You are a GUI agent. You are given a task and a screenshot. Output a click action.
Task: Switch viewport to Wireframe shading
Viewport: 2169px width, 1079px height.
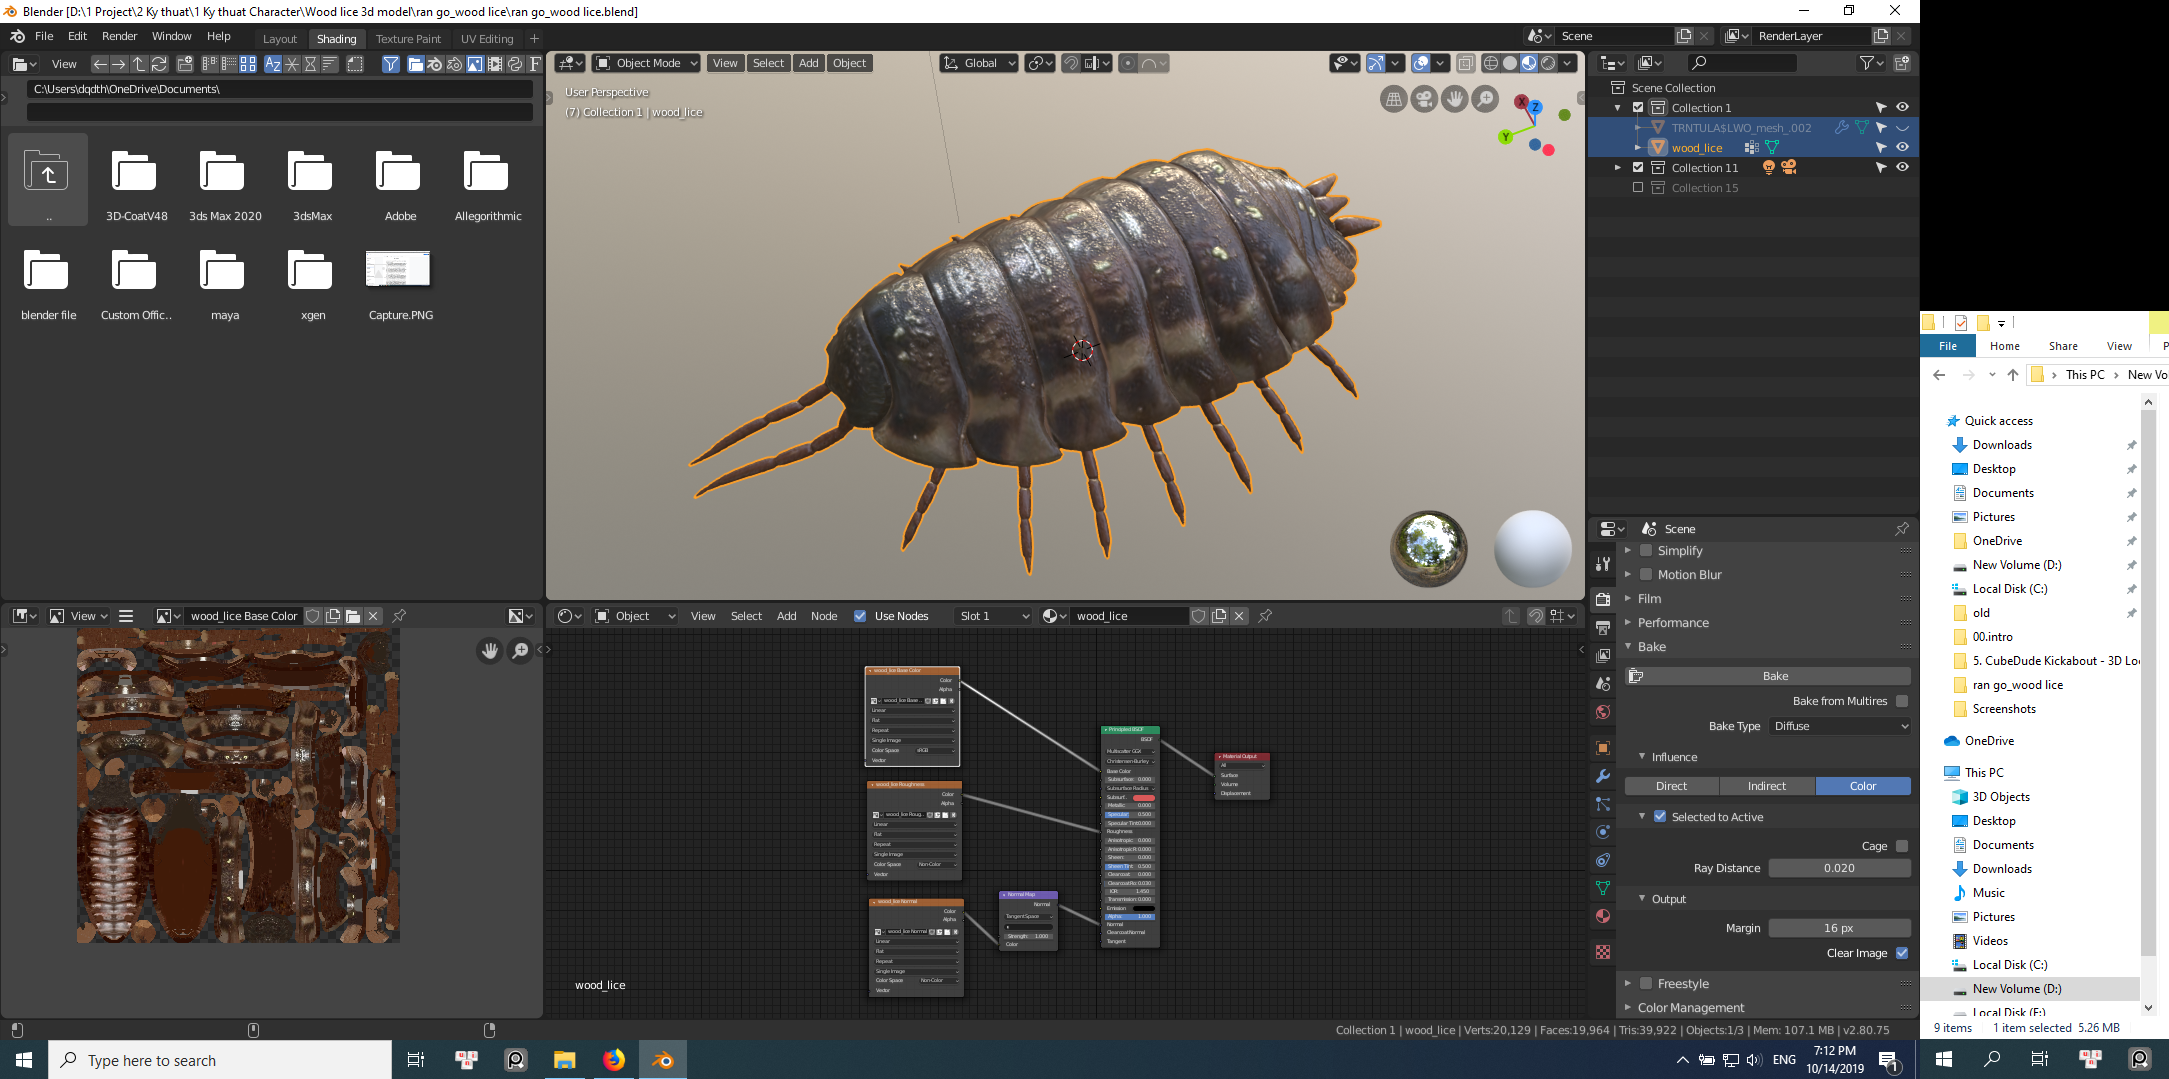pyautogui.click(x=1489, y=63)
